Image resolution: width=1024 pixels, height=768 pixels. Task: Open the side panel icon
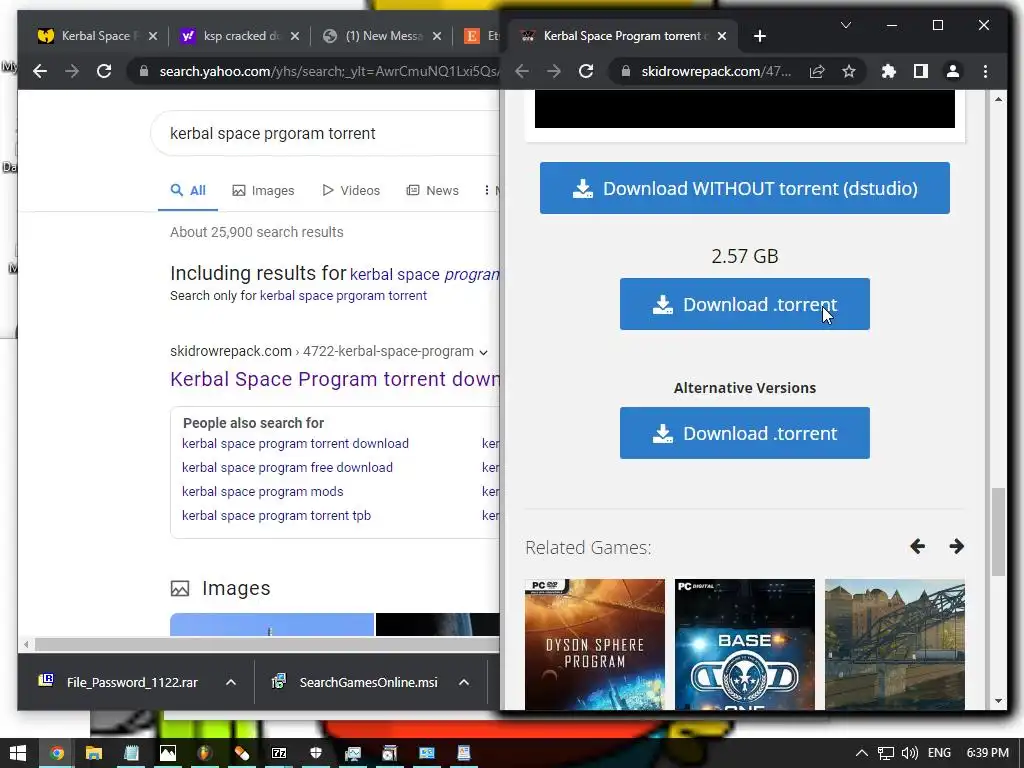click(x=921, y=71)
